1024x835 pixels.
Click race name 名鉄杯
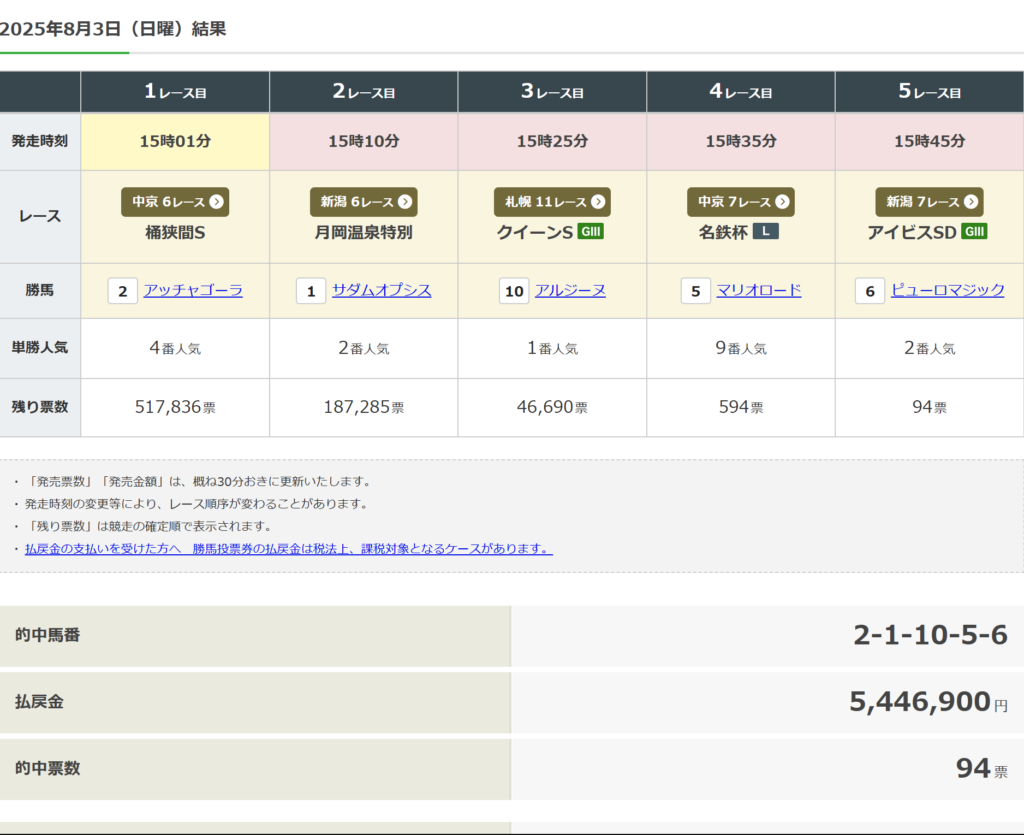click(x=723, y=232)
